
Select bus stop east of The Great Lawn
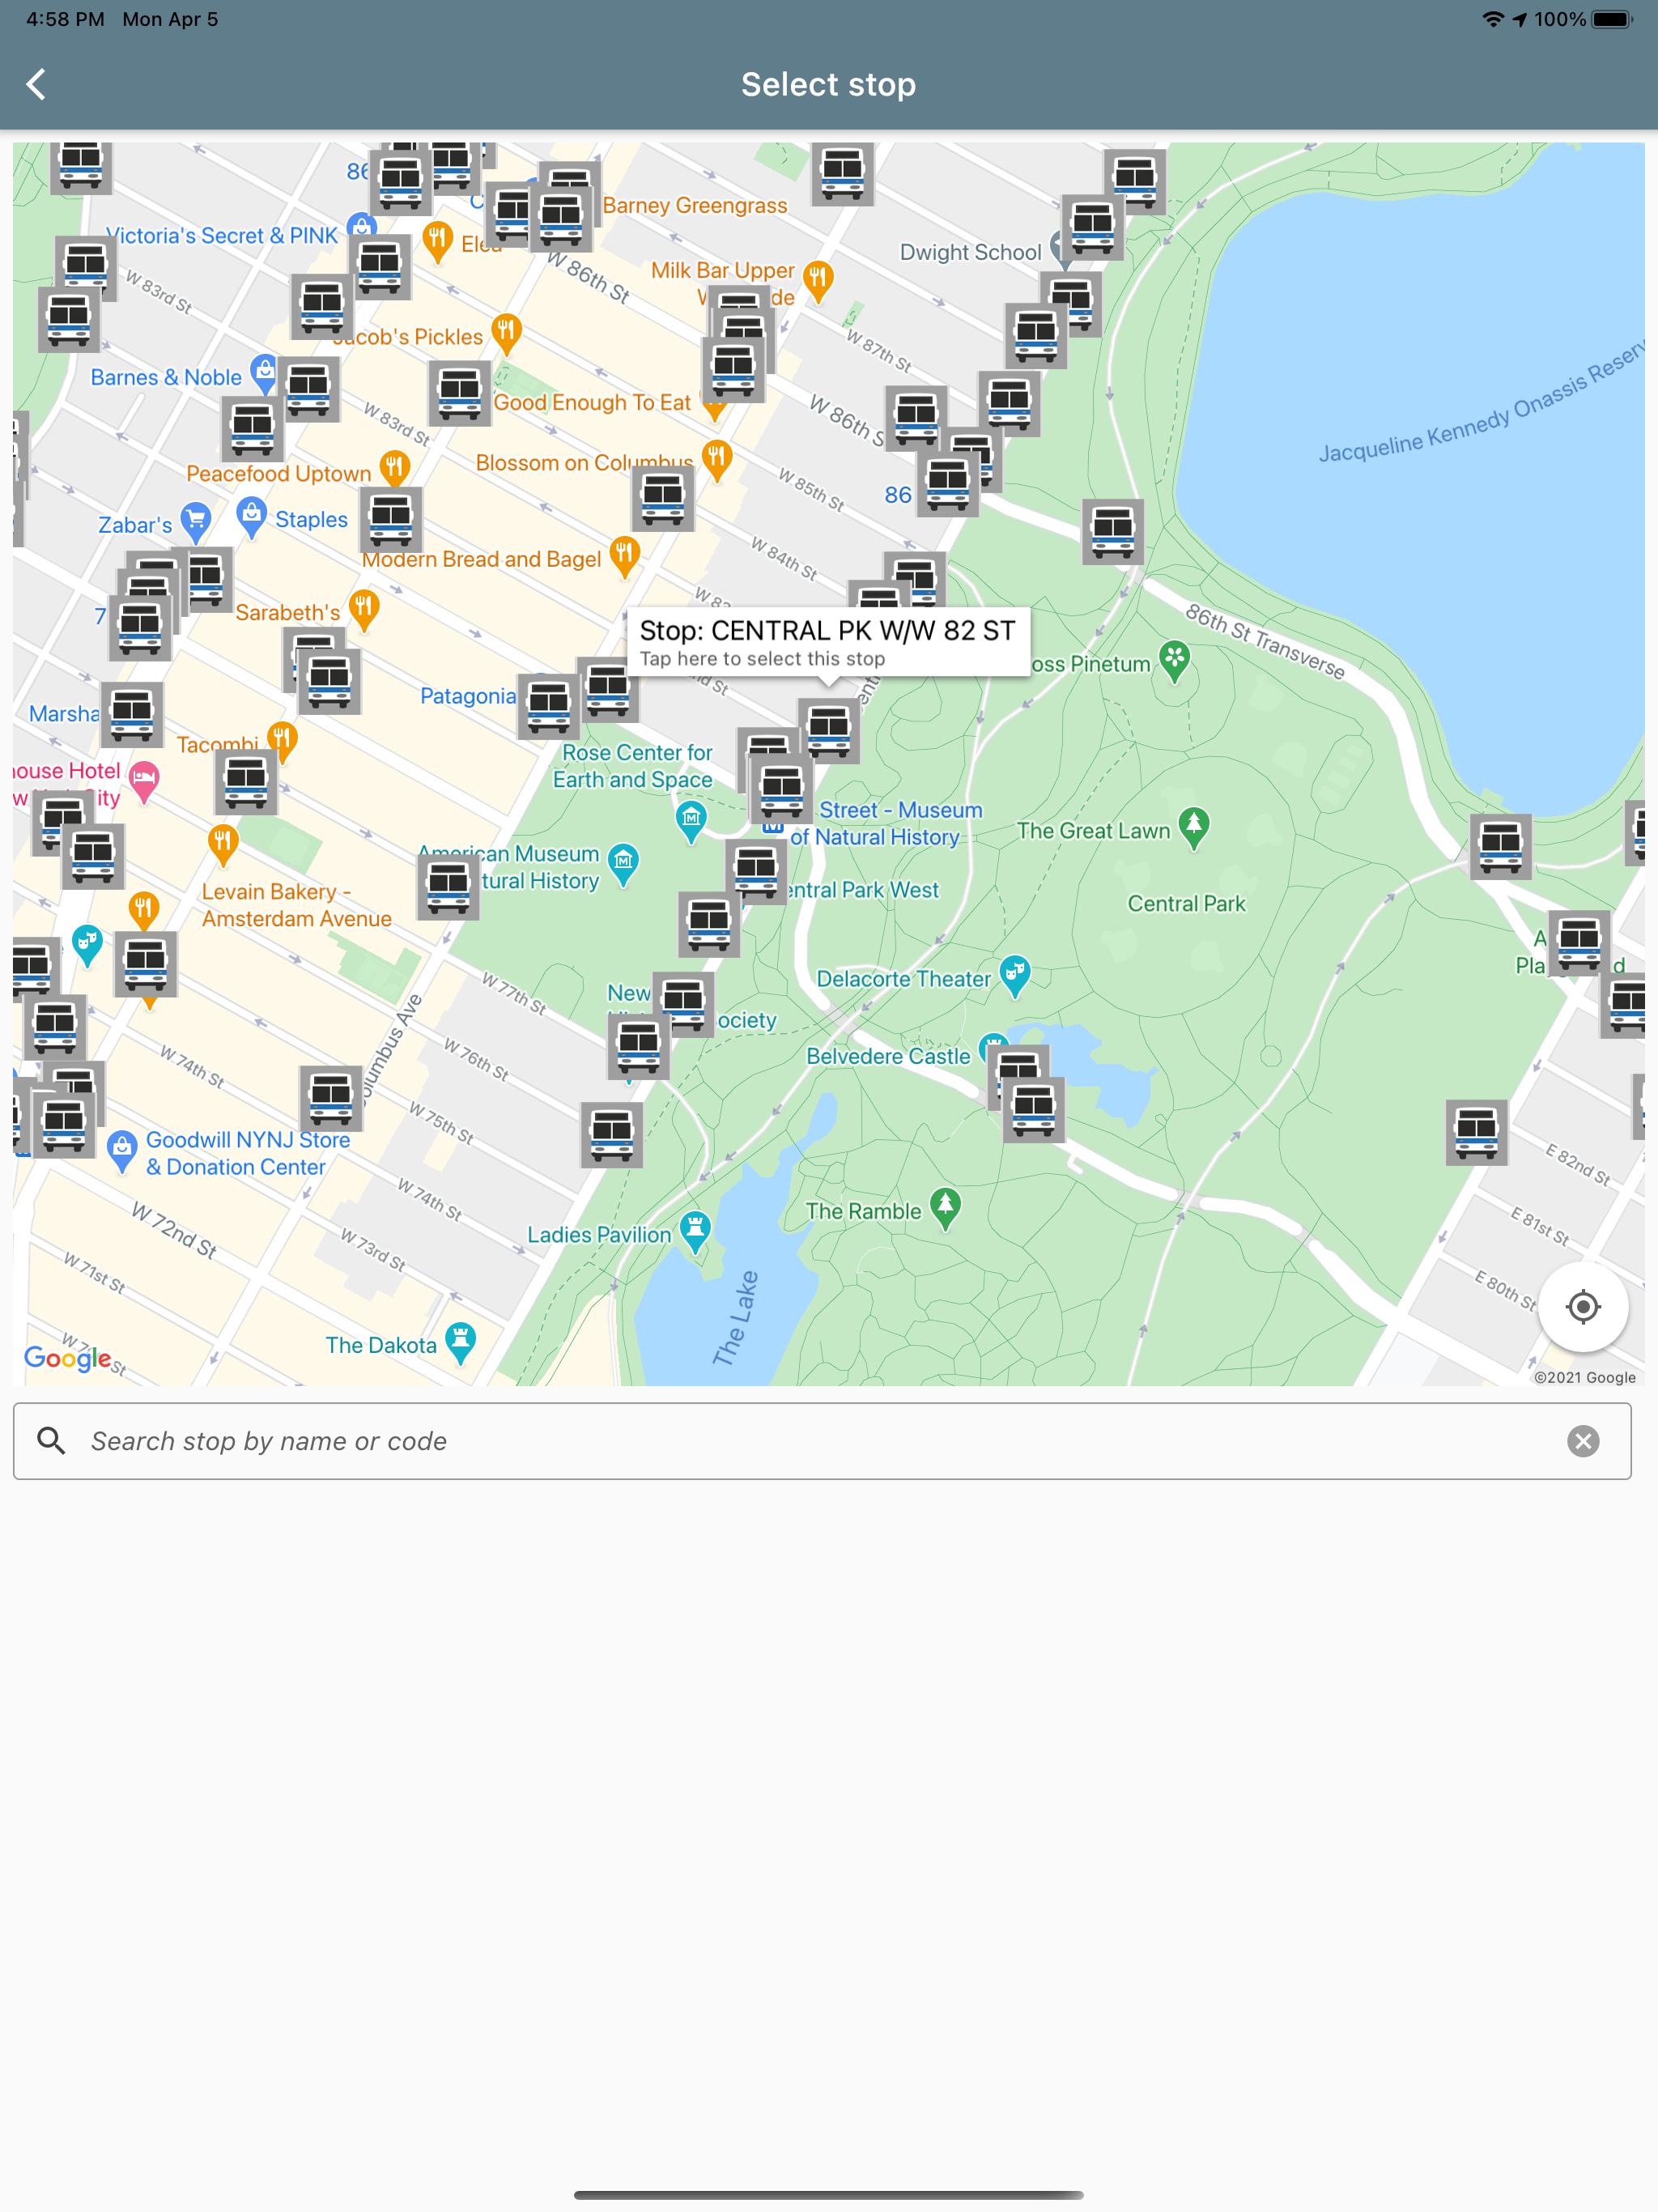click(x=1501, y=847)
